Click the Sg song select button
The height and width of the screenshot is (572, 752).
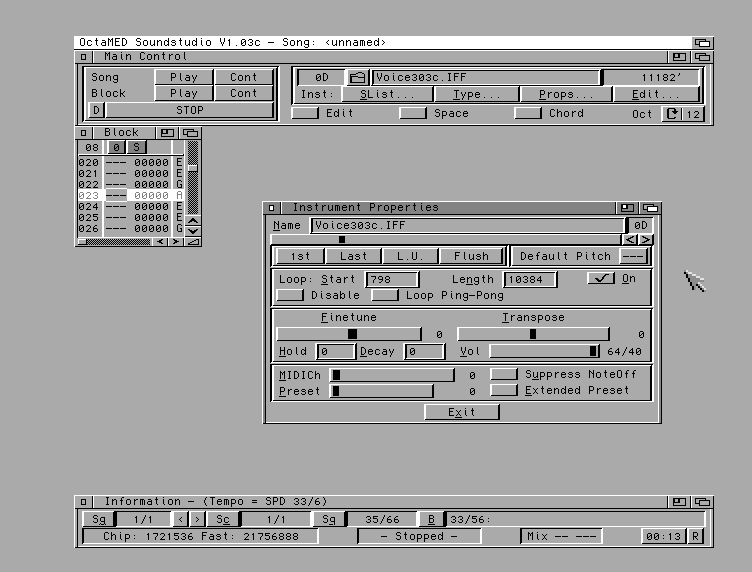pos(99,519)
